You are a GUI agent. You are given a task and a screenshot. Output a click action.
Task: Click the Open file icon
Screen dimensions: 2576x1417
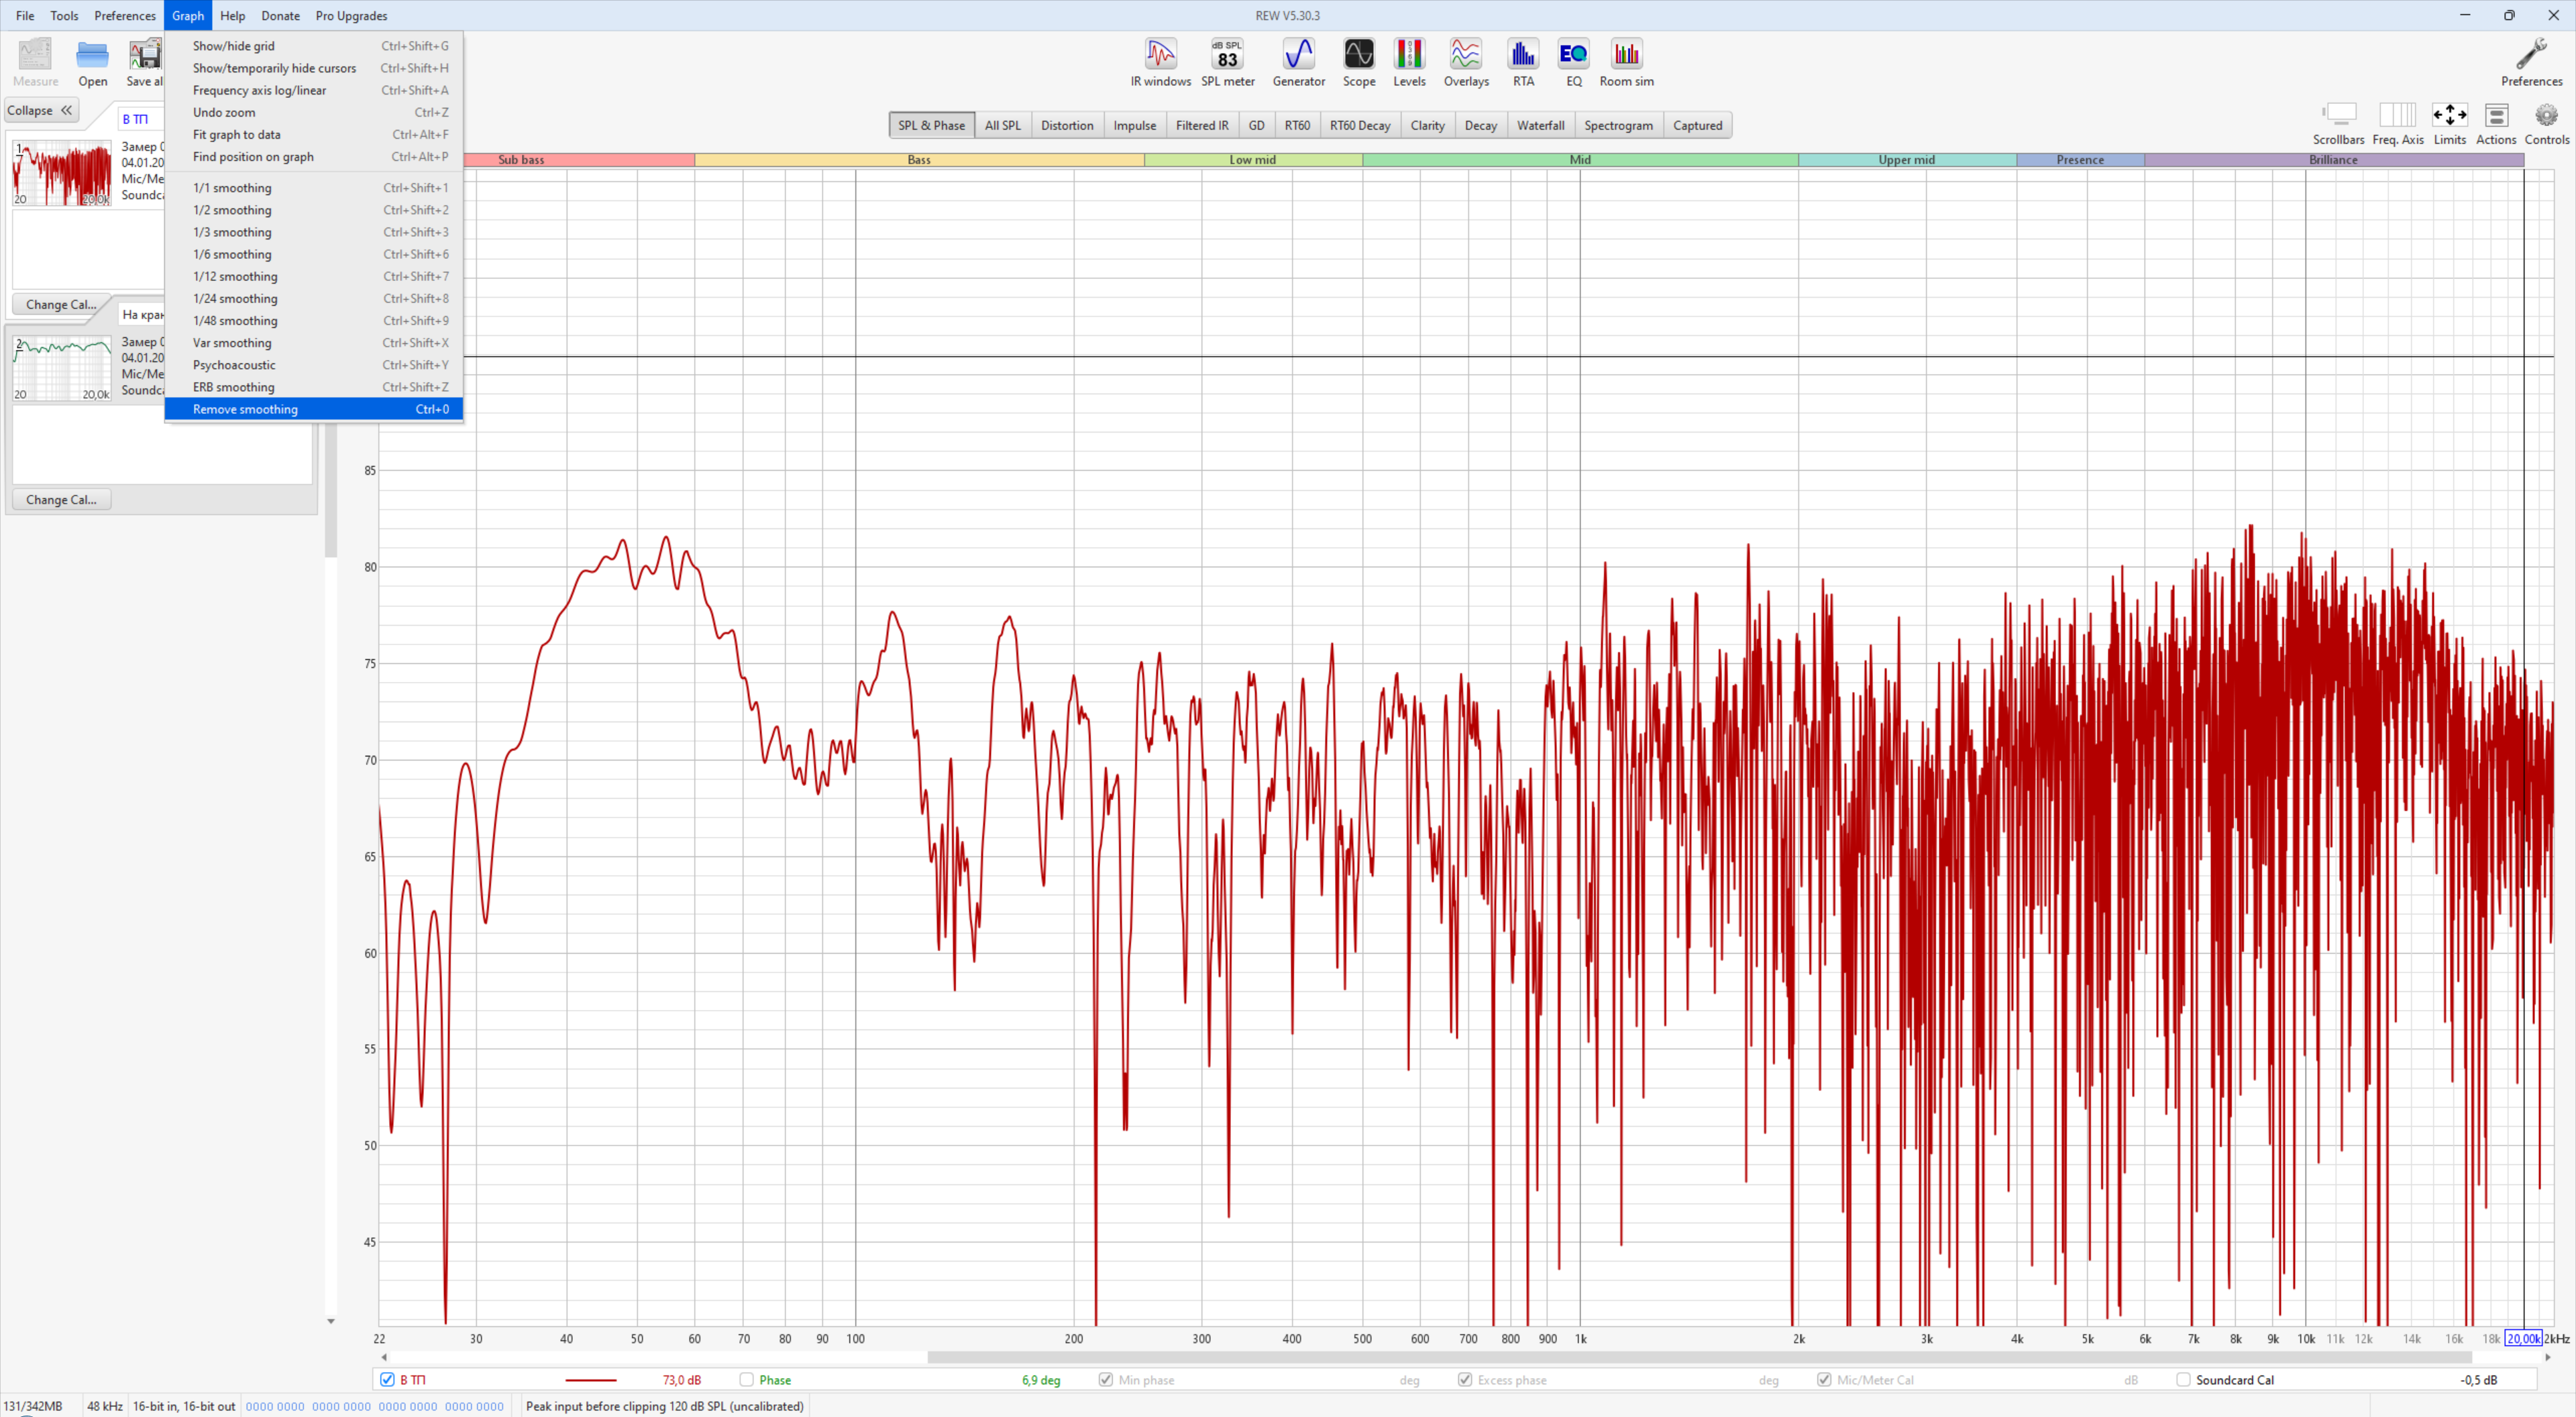click(x=92, y=62)
